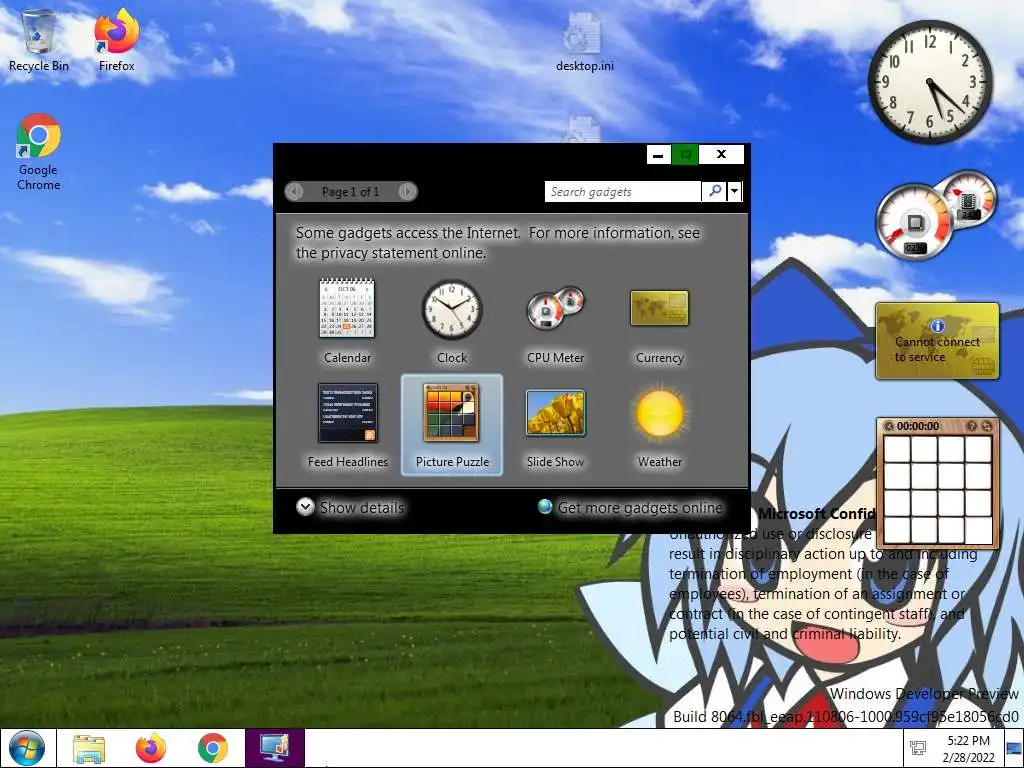Select Google Chrome desktop shortcut
1024x768 pixels.
click(39, 152)
